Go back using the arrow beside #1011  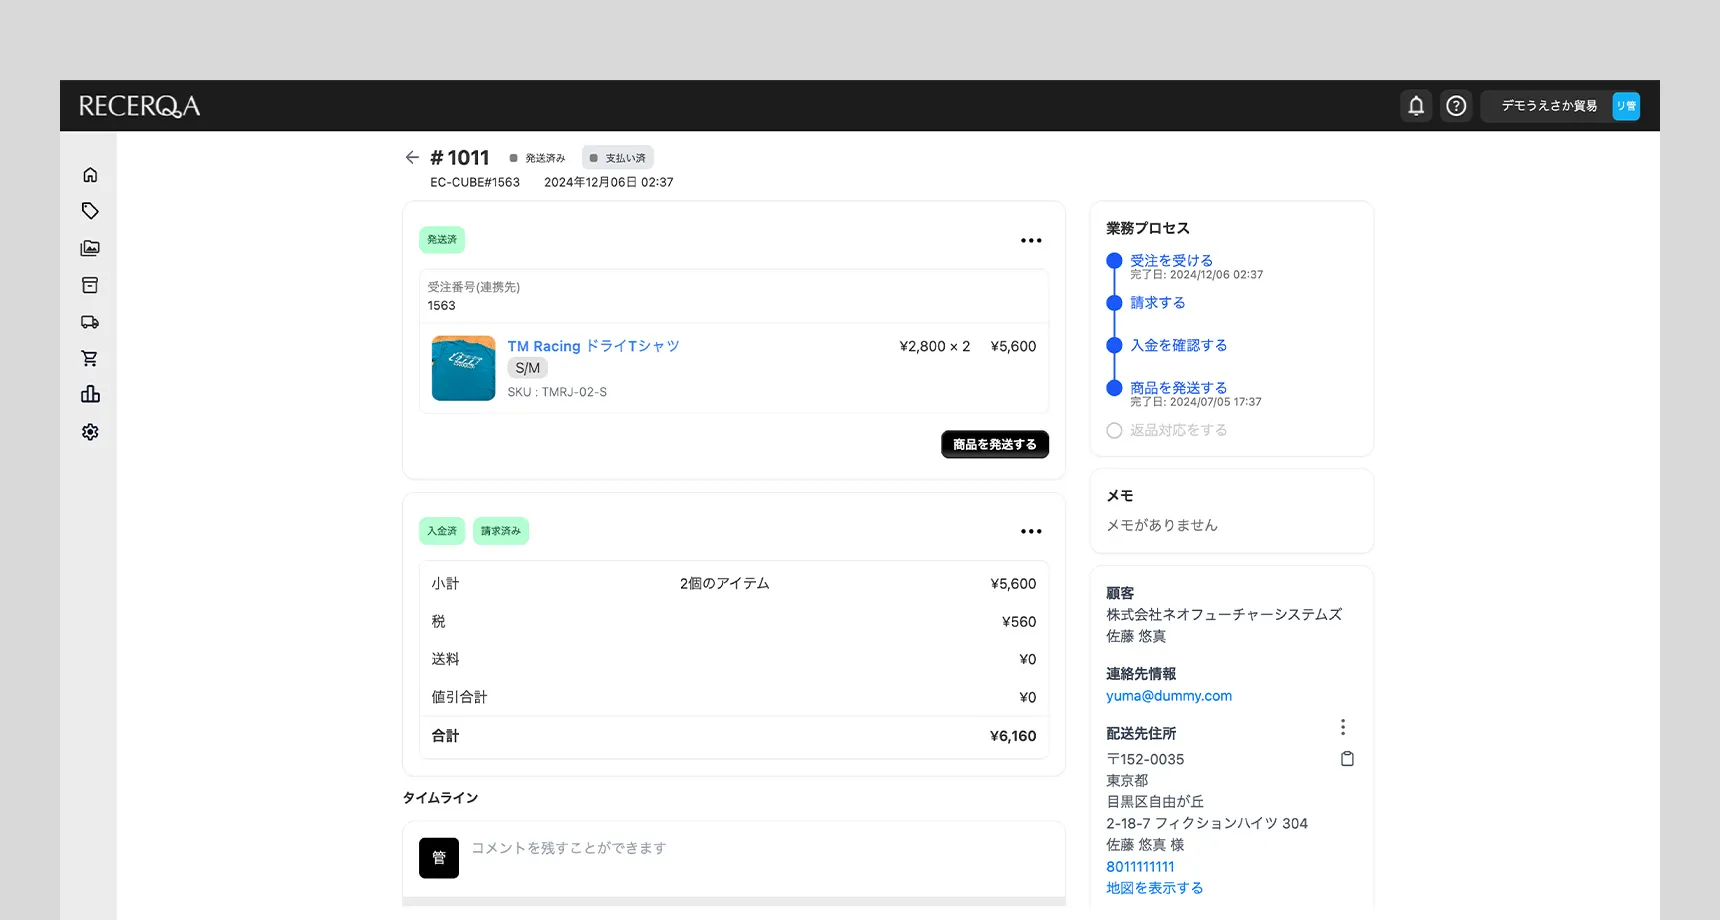click(412, 158)
